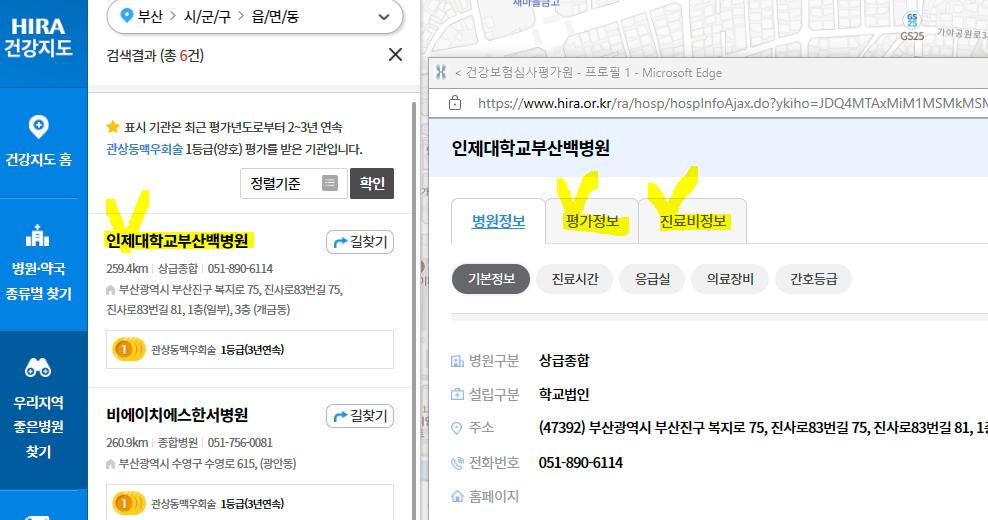Close the 검색결과 panel with X

point(395,55)
